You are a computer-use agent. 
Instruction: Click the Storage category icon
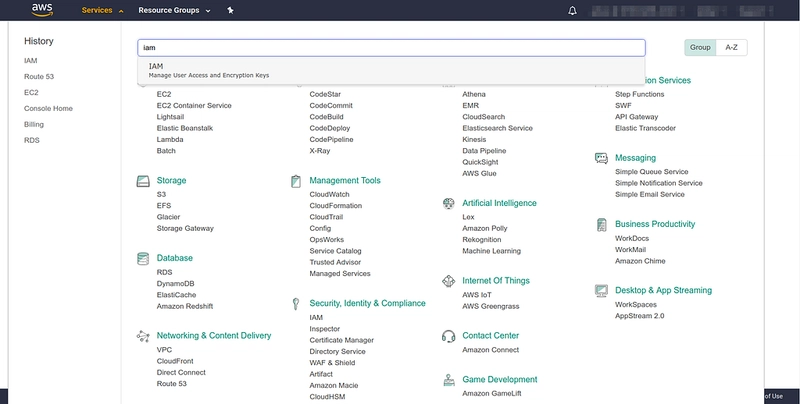pyautogui.click(x=142, y=181)
